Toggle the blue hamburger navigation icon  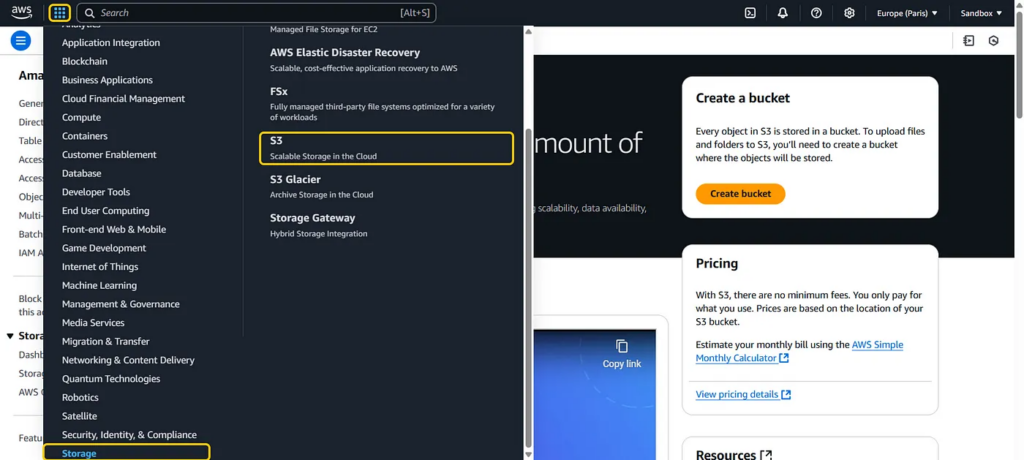[x=21, y=41]
